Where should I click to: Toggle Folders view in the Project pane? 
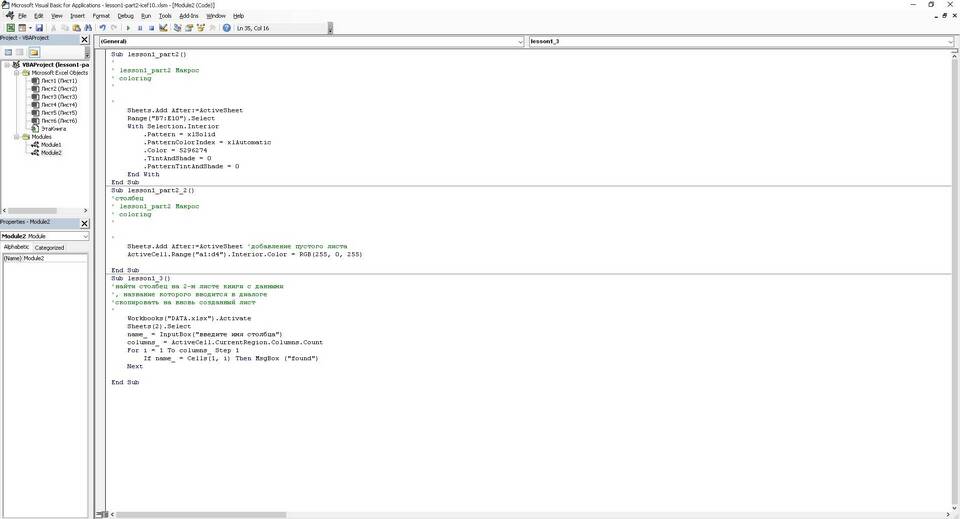coord(33,52)
